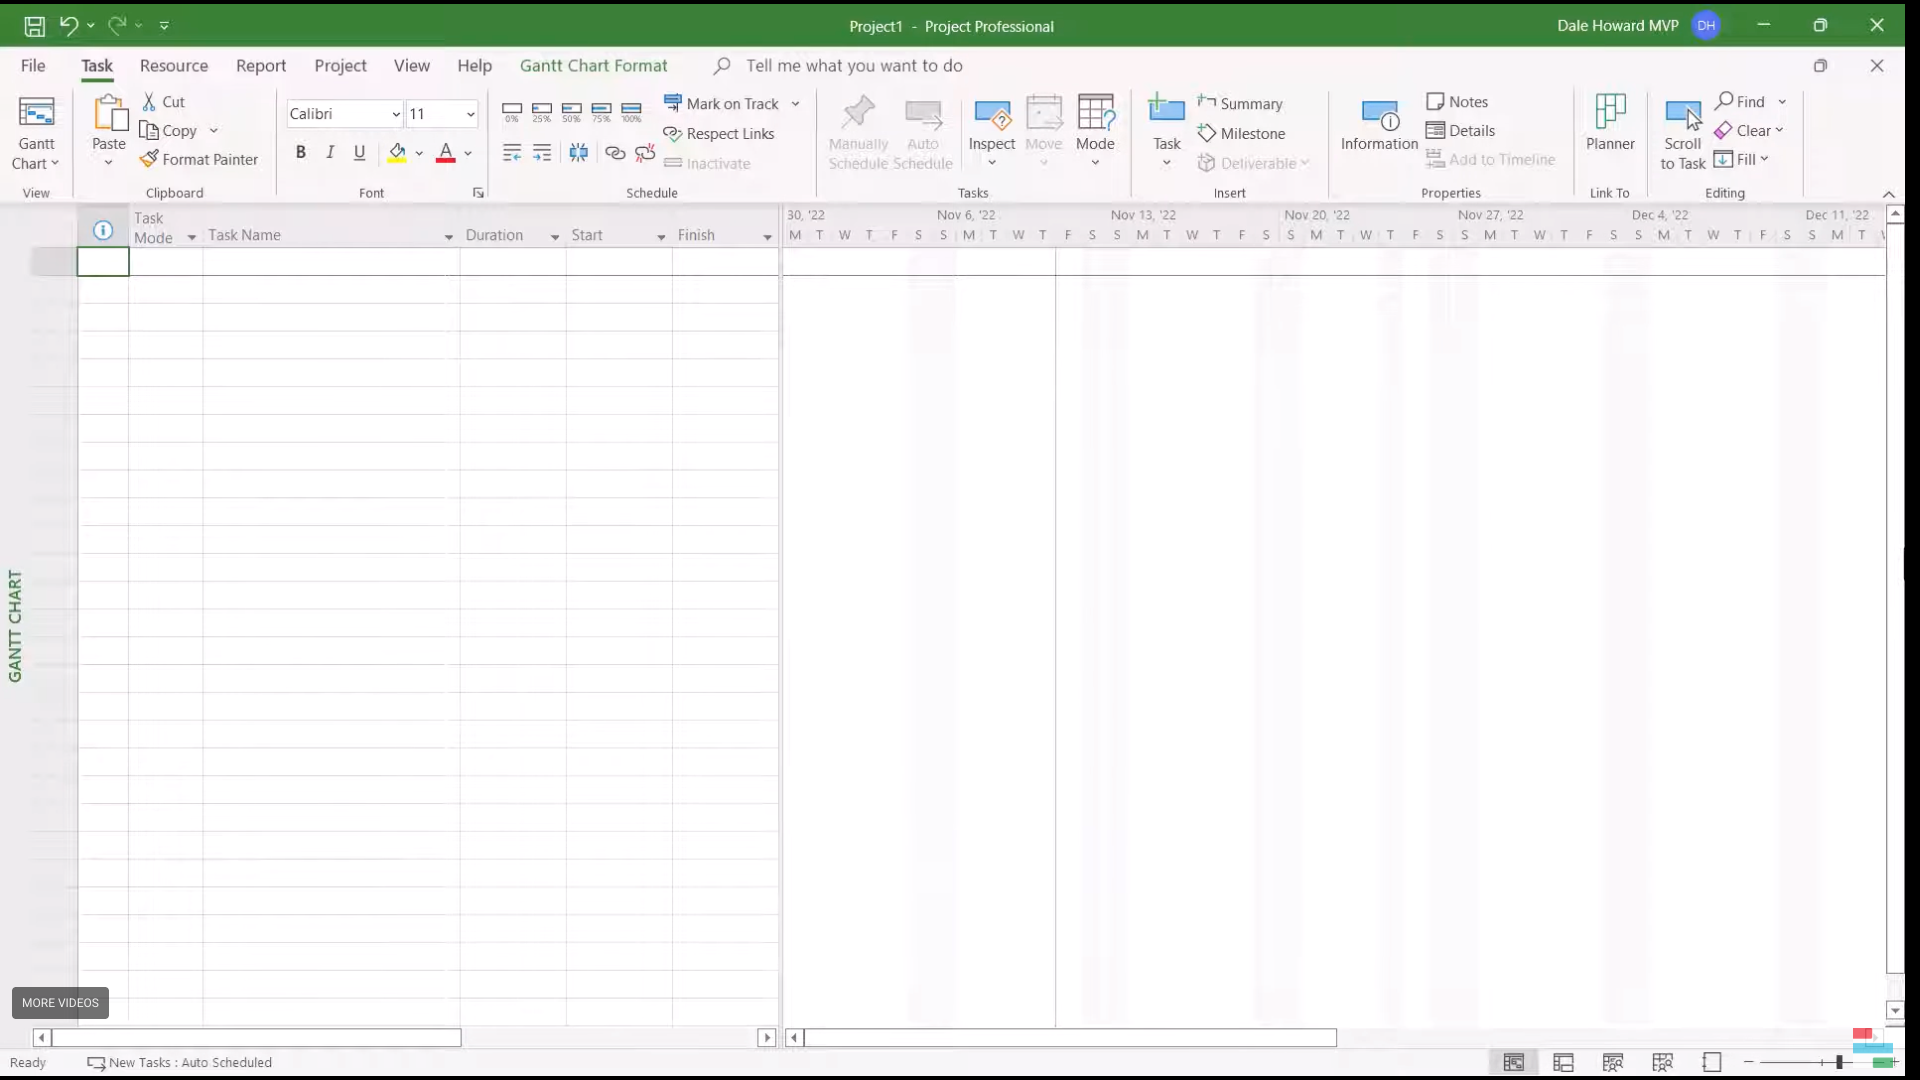
Task: Open the Resource ribbon tab
Action: click(x=174, y=66)
